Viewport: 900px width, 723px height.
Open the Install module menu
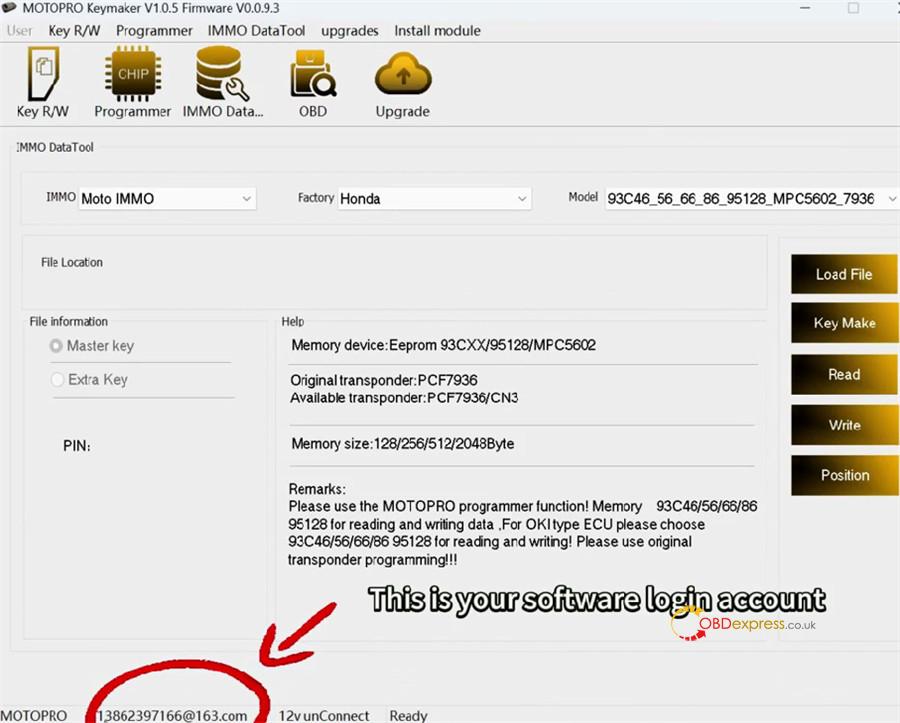(437, 30)
